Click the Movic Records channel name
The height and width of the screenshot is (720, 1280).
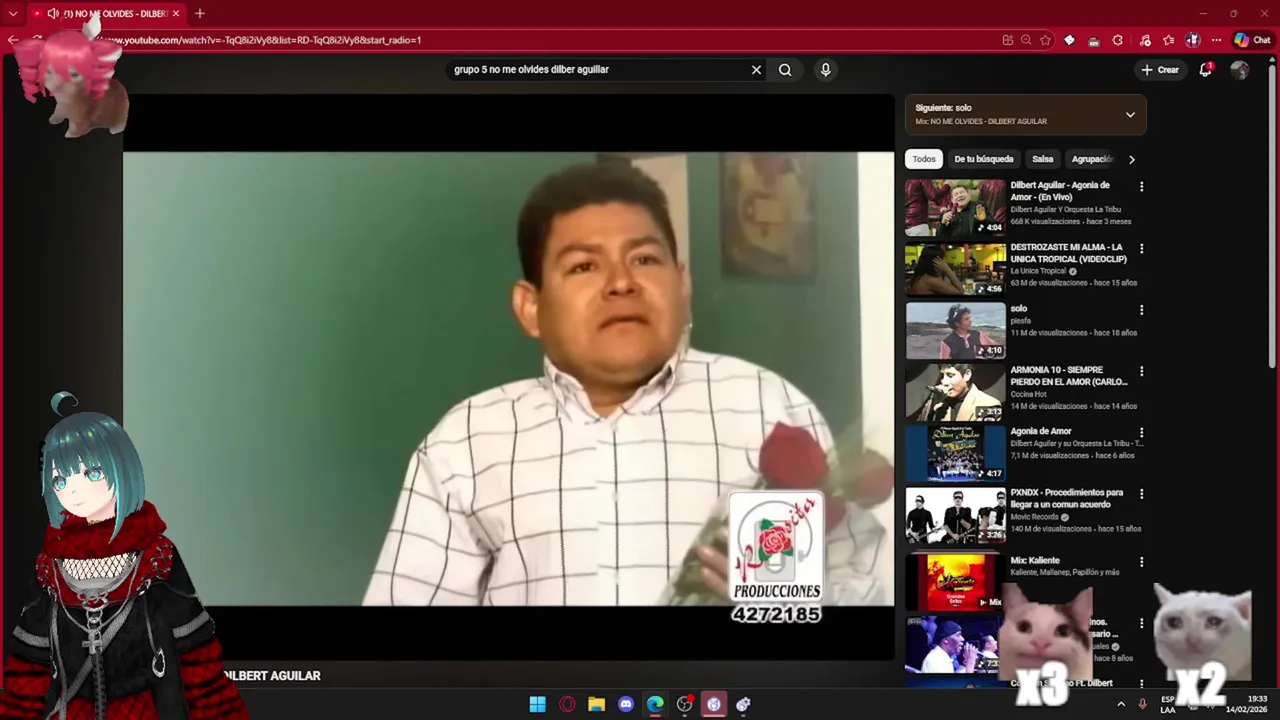[1034, 517]
